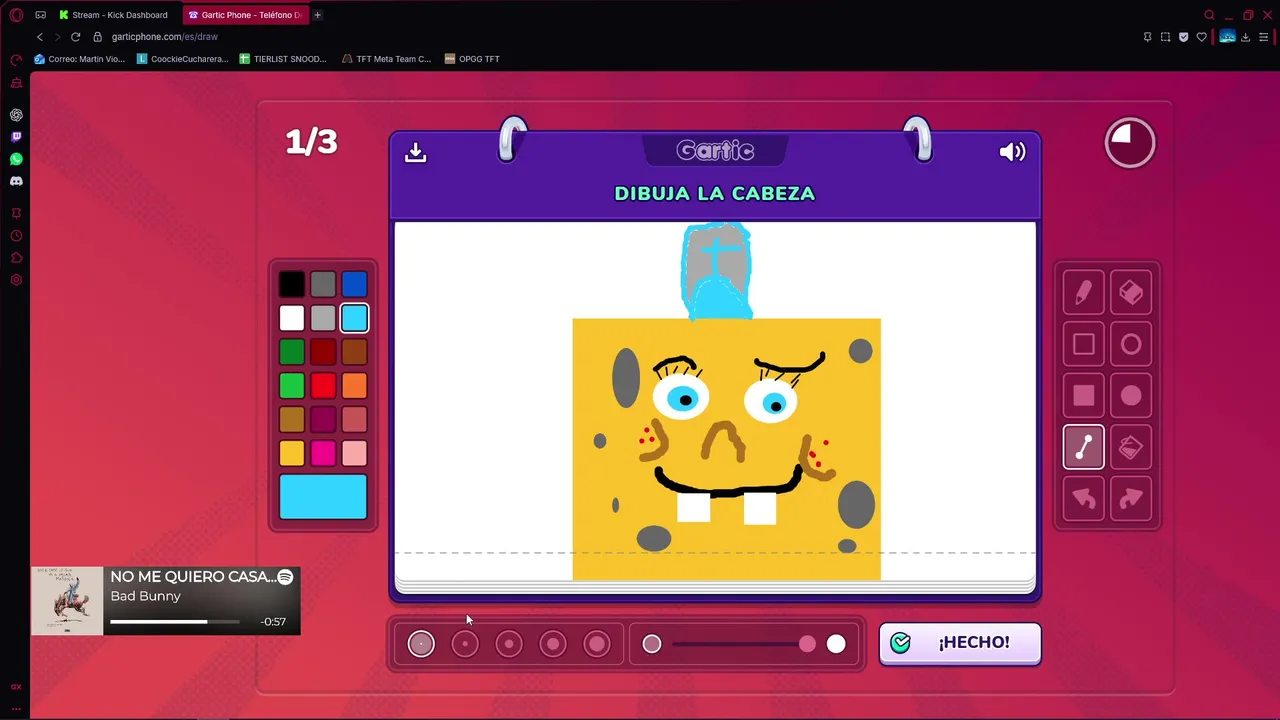
Task: Pick the dark blue color swatch
Action: (x=354, y=284)
